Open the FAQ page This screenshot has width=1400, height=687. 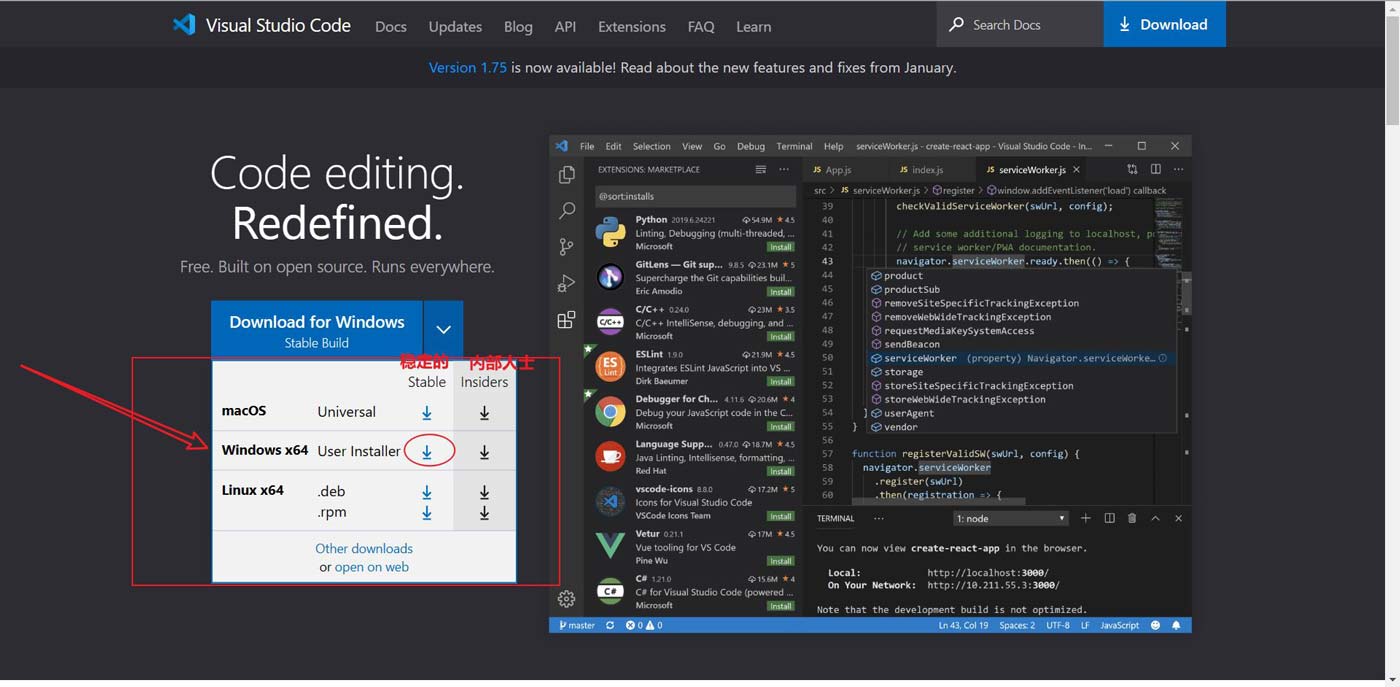coord(701,26)
